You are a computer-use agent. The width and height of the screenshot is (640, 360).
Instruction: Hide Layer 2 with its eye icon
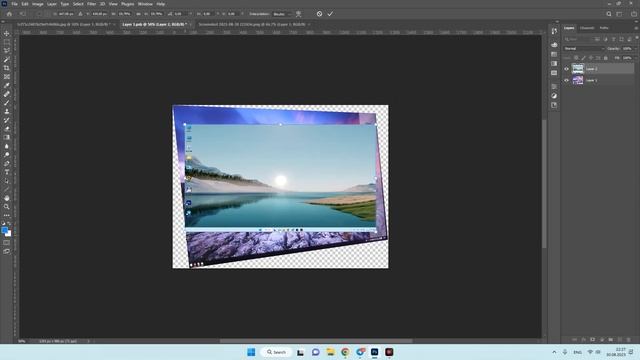coord(567,69)
